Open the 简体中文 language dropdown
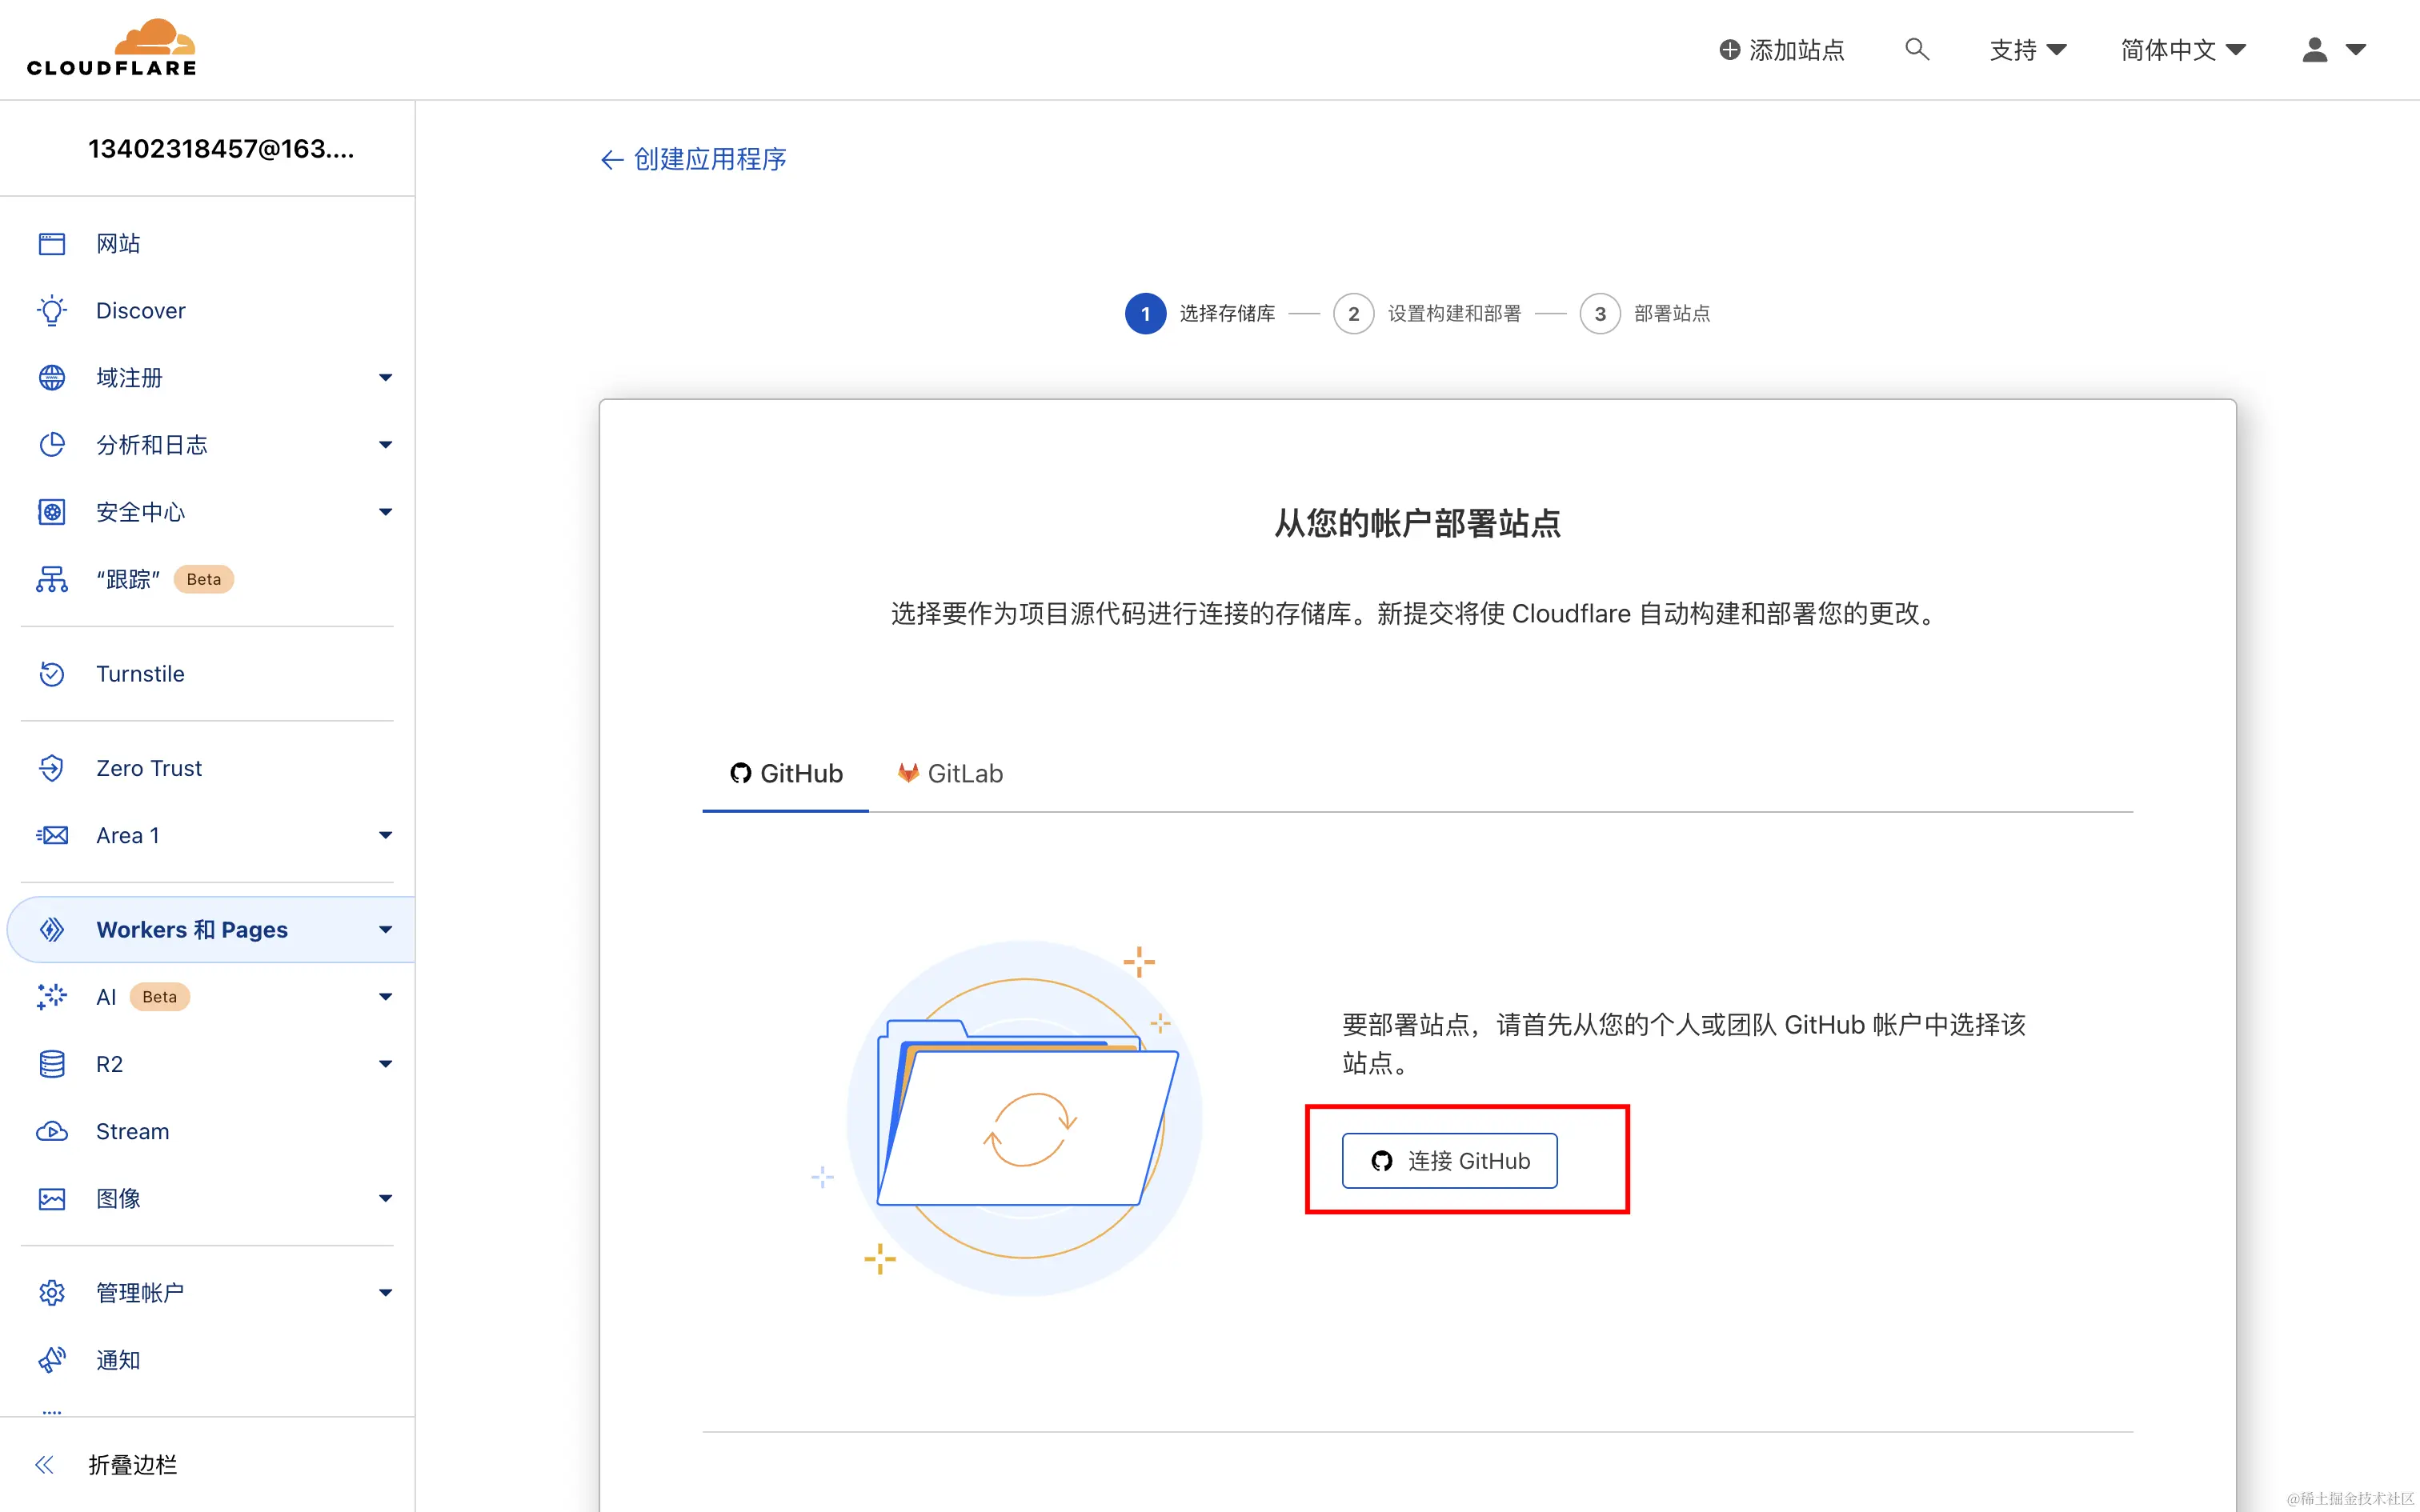This screenshot has height=1512, width=2420. point(2183,49)
